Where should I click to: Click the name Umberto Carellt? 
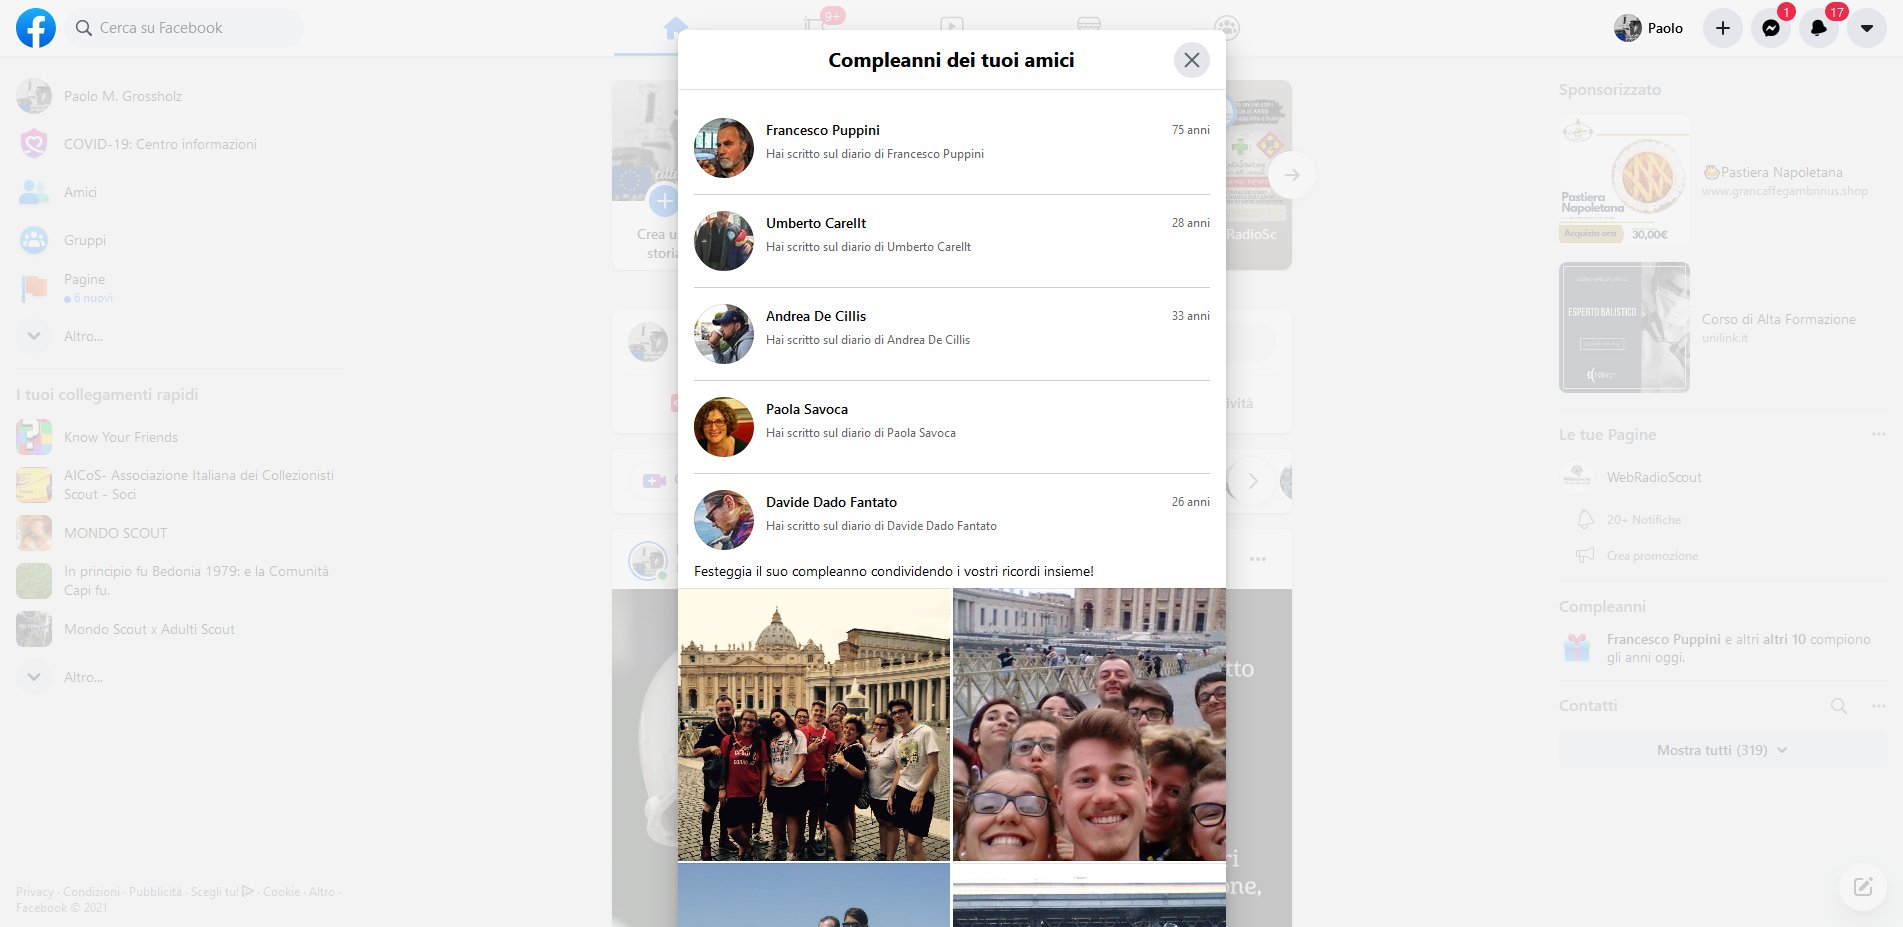[816, 223]
